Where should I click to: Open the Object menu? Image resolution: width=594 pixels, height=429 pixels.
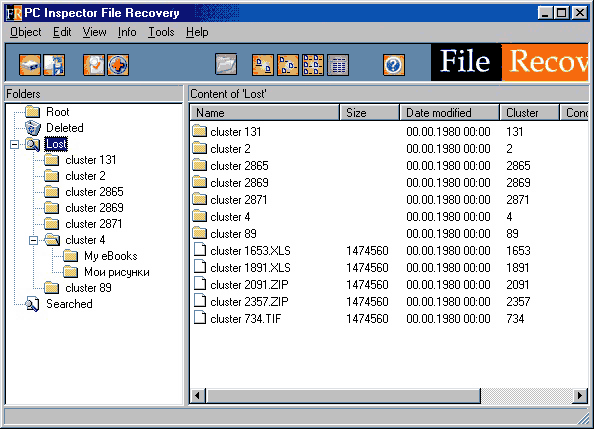coord(26,32)
